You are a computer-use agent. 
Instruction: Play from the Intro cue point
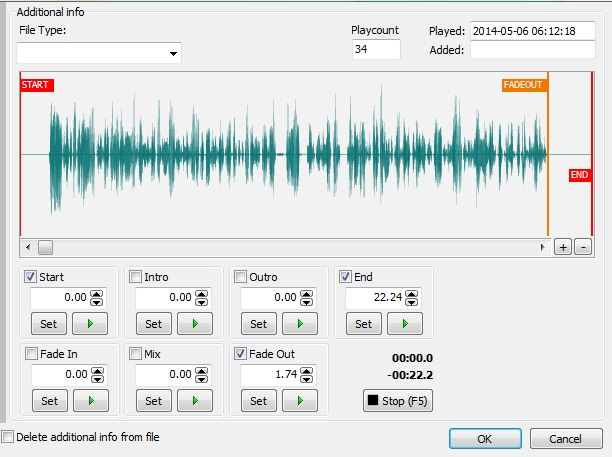point(195,324)
